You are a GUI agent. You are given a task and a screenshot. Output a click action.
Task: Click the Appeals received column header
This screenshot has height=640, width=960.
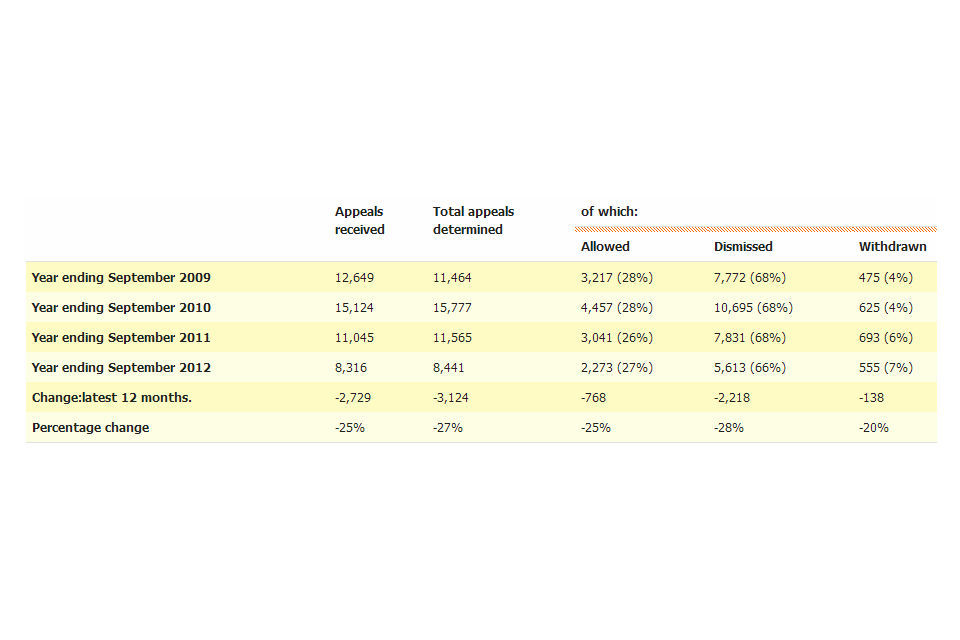pos(359,220)
